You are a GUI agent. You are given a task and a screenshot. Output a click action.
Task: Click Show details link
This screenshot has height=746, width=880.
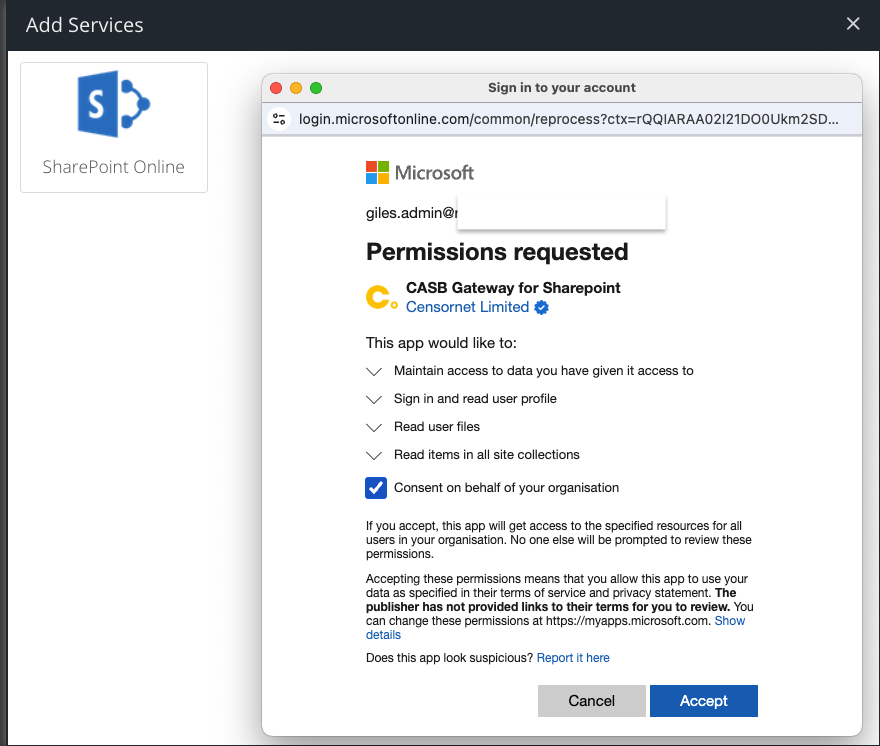(730, 621)
